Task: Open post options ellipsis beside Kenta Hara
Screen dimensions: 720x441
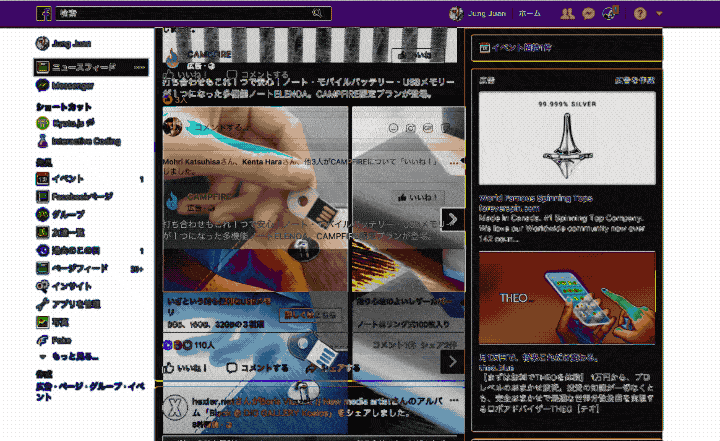Action: pyautogui.click(x=454, y=163)
